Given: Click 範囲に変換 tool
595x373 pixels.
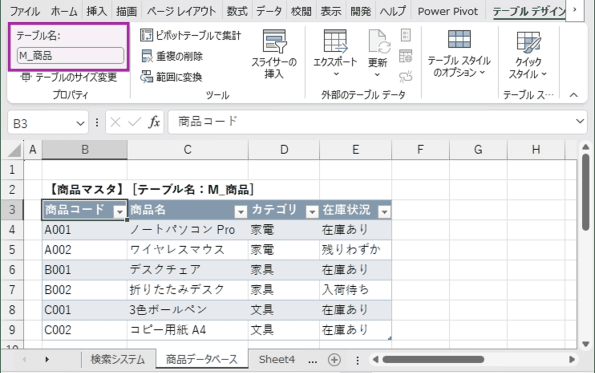Looking at the screenshot, I should (171, 77).
